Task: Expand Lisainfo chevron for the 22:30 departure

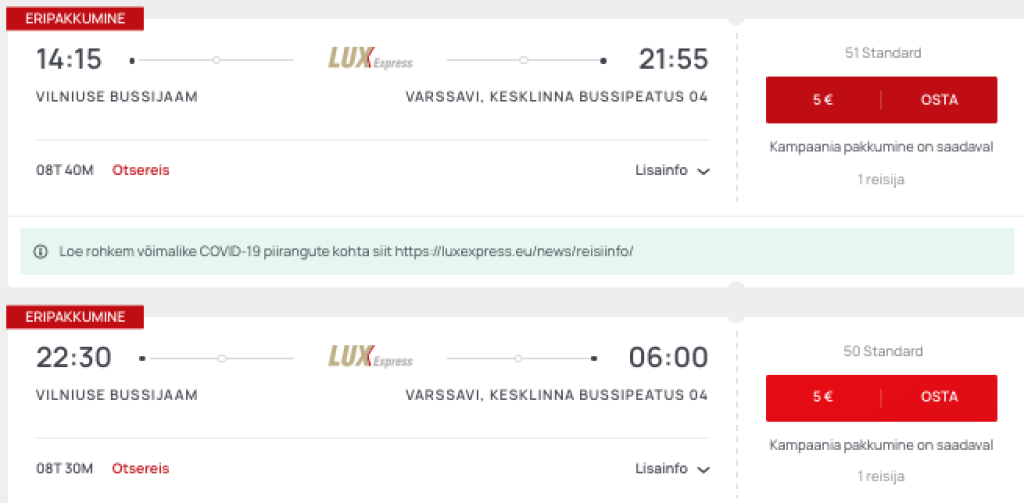Action: click(704, 469)
